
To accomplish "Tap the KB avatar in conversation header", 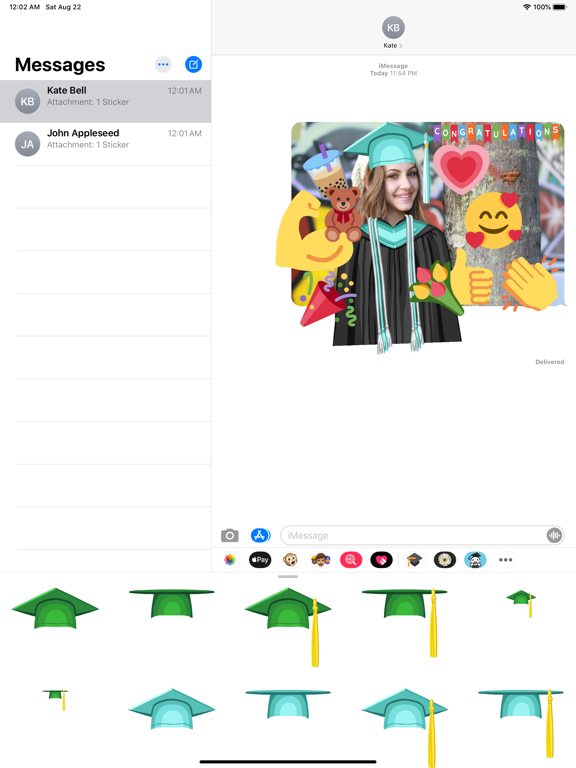I will pos(393,27).
